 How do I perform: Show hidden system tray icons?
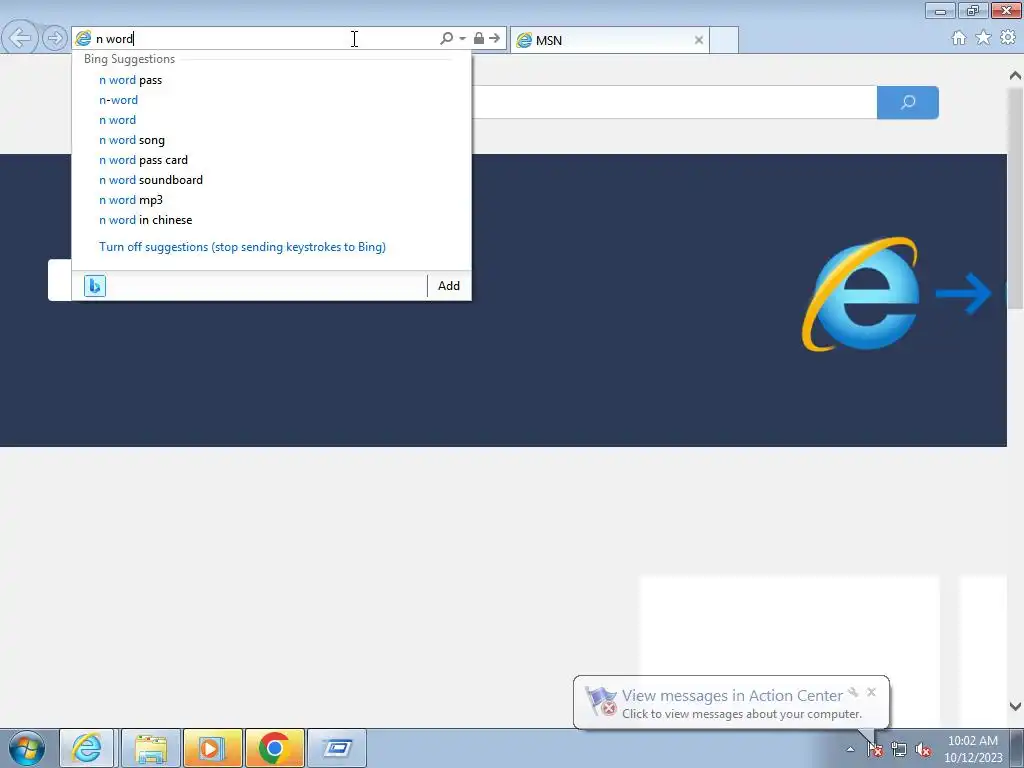coord(850,749)
